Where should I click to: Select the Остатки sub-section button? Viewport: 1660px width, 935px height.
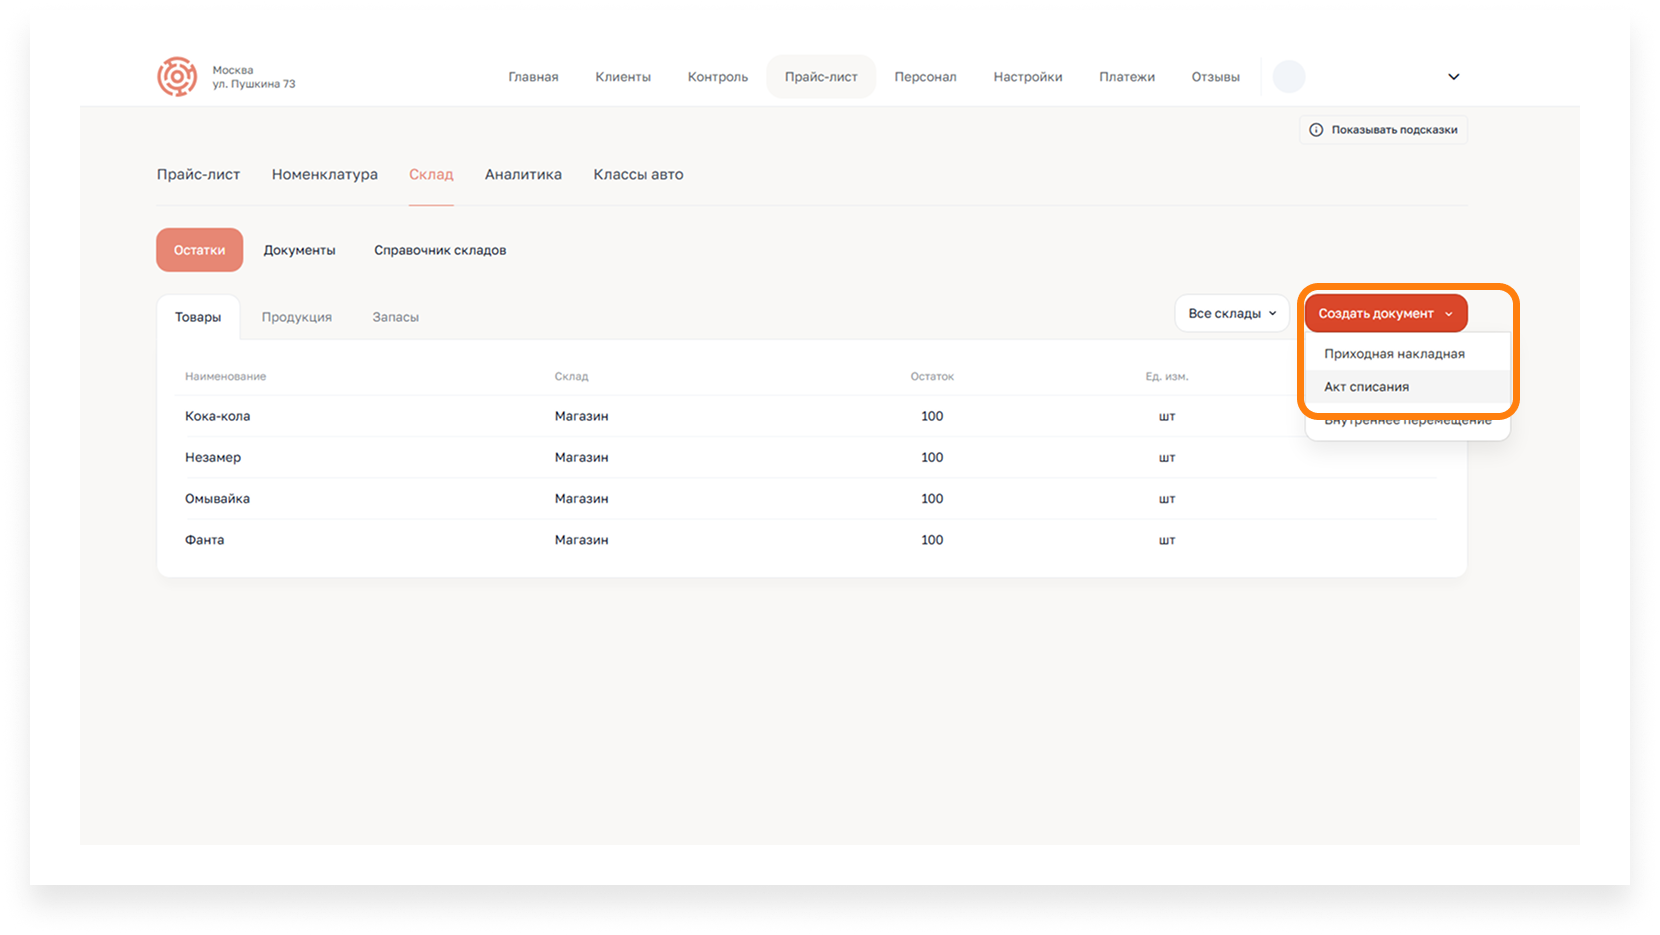click(199, 250)
